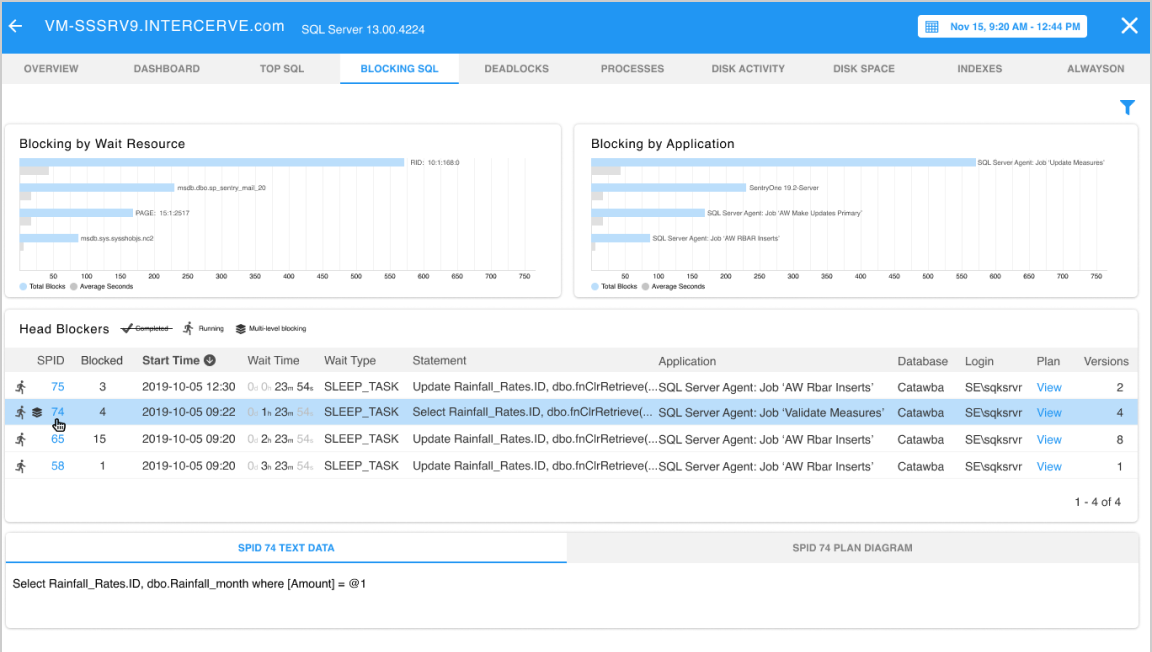The height and width of the screenshot is (652, 1152).
Task: Open the date range picker Nov 15
Action: [1014, 27]
